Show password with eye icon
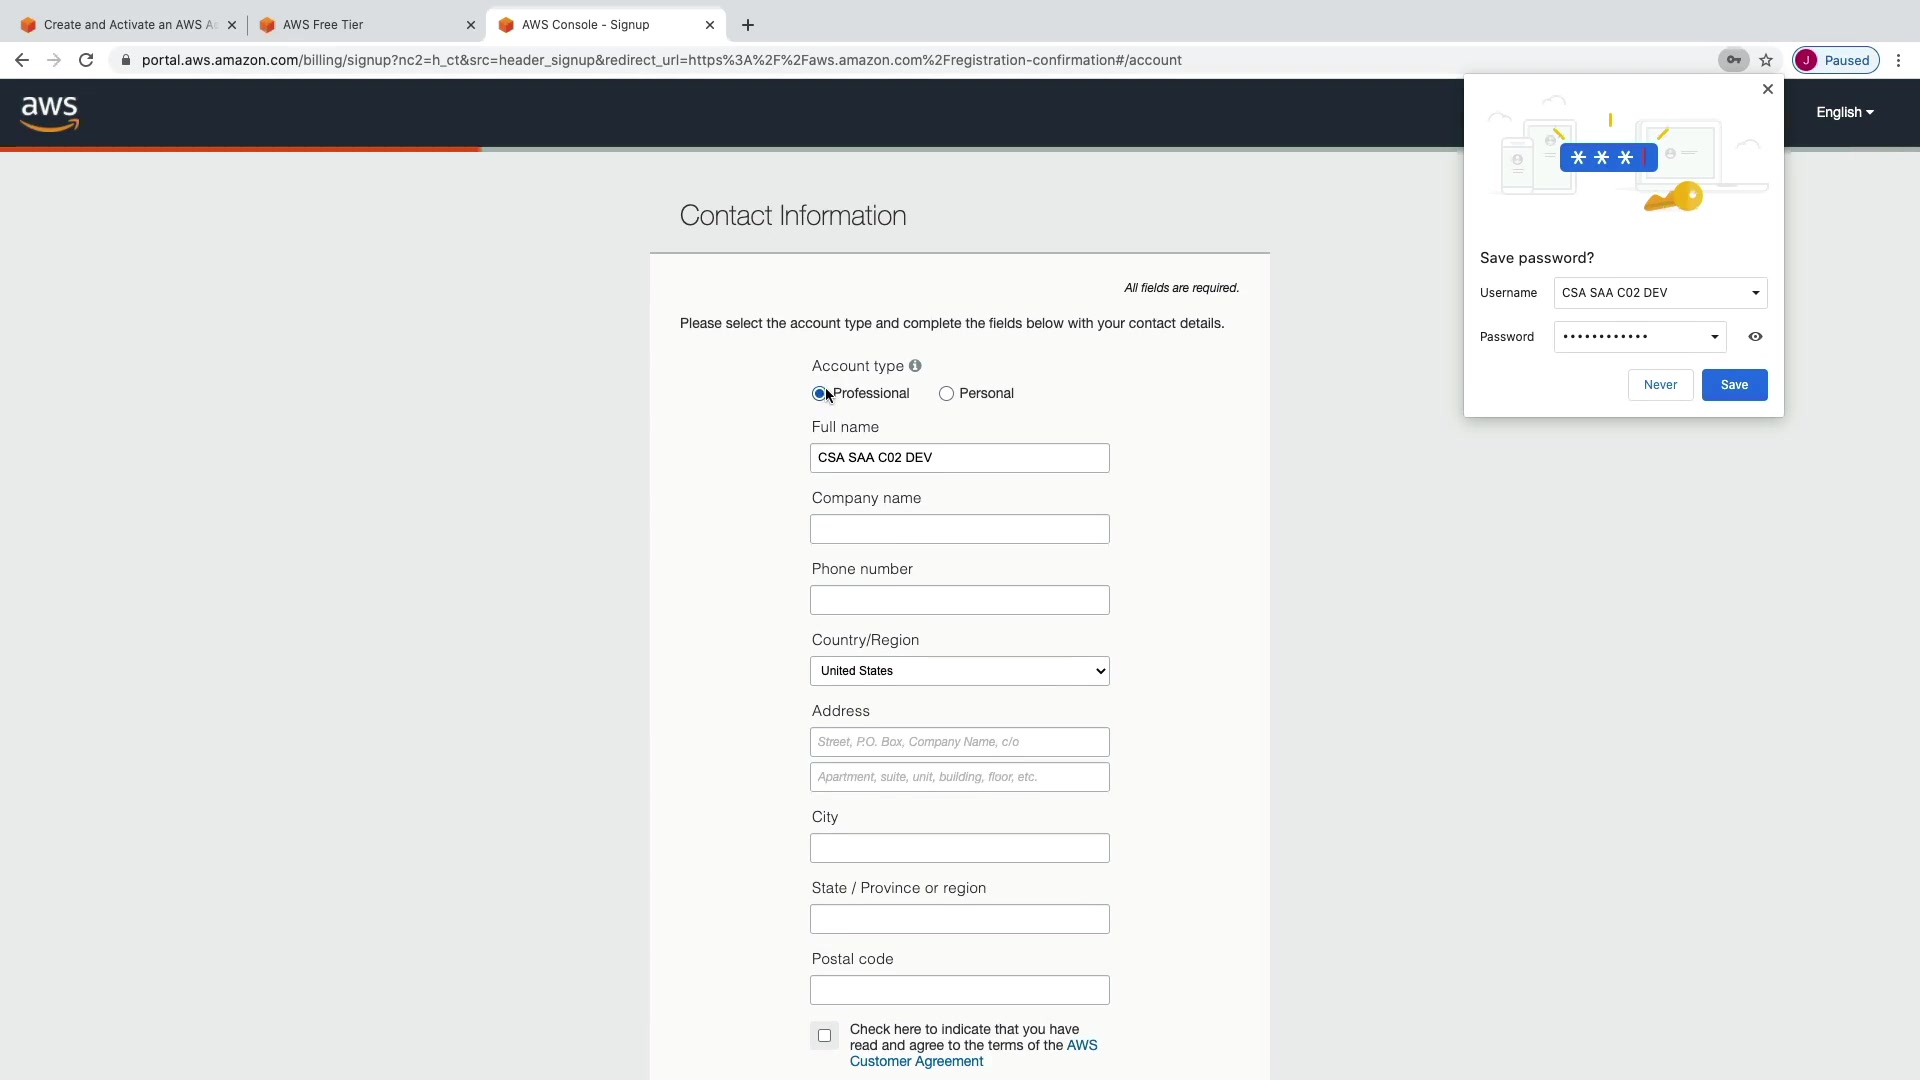 pos(1755,337)
